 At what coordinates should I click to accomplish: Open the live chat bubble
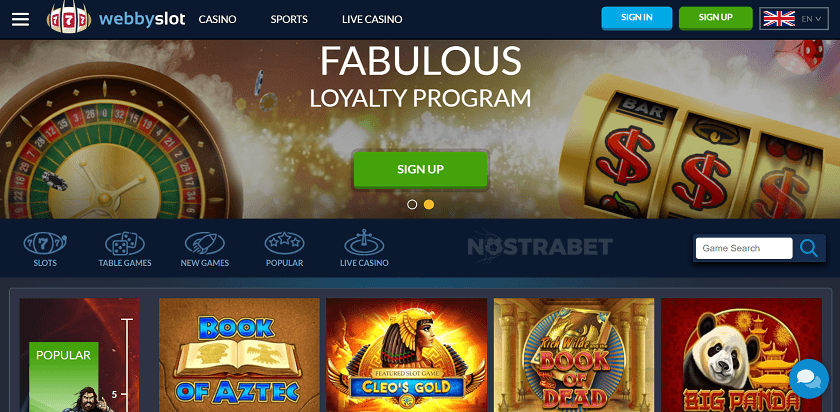(x=808, y=379)
